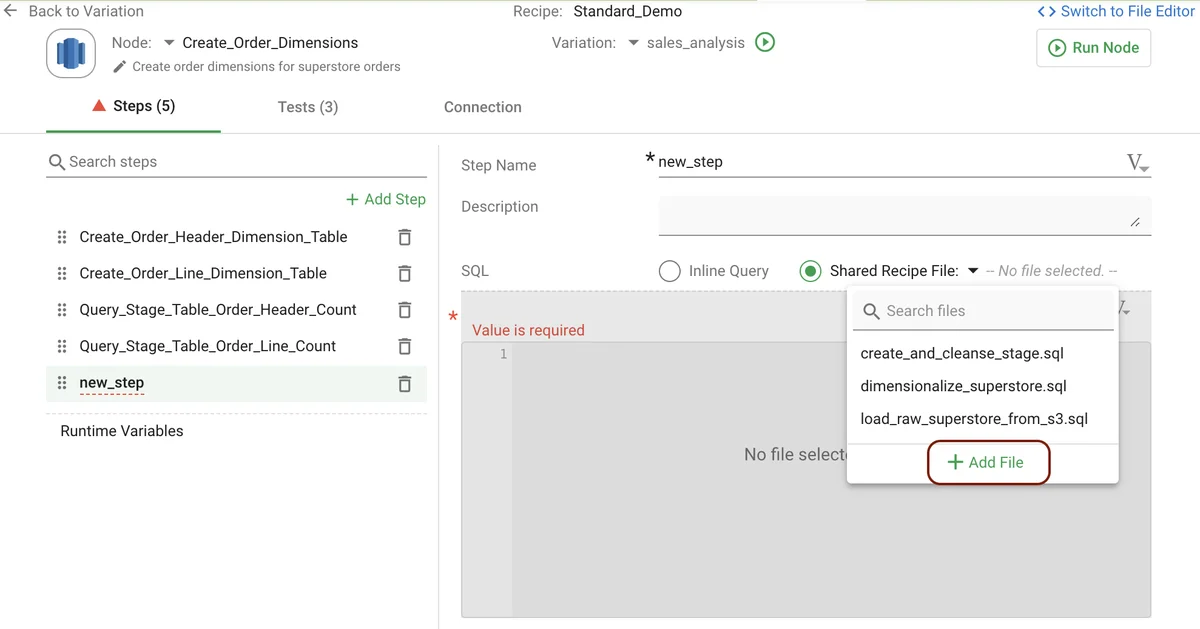1200x629 pixels.
Task: Open Switch to File Editor
Action: click(x=1122, y=11)
